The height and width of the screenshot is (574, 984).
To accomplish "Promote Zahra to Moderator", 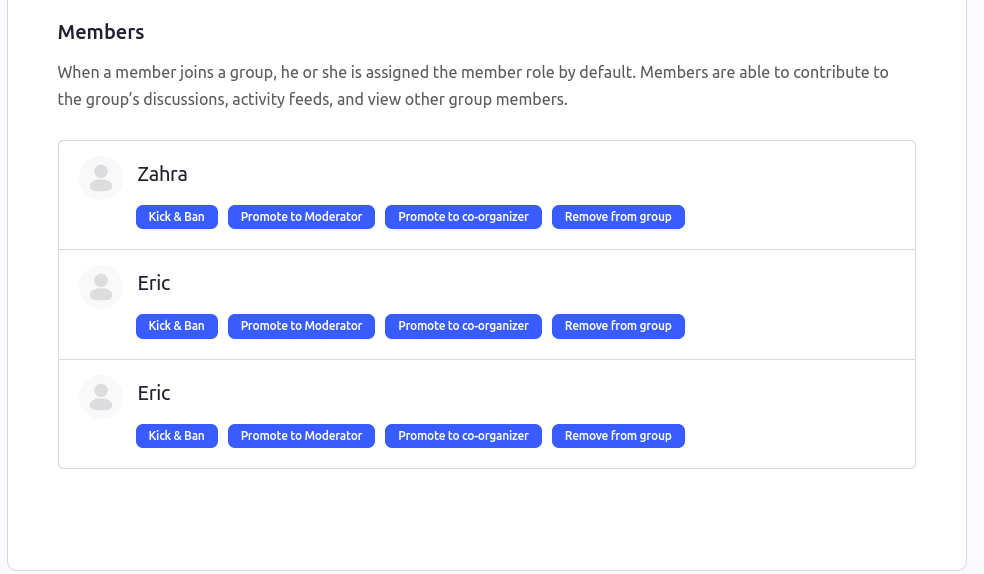I will (301, 217).
